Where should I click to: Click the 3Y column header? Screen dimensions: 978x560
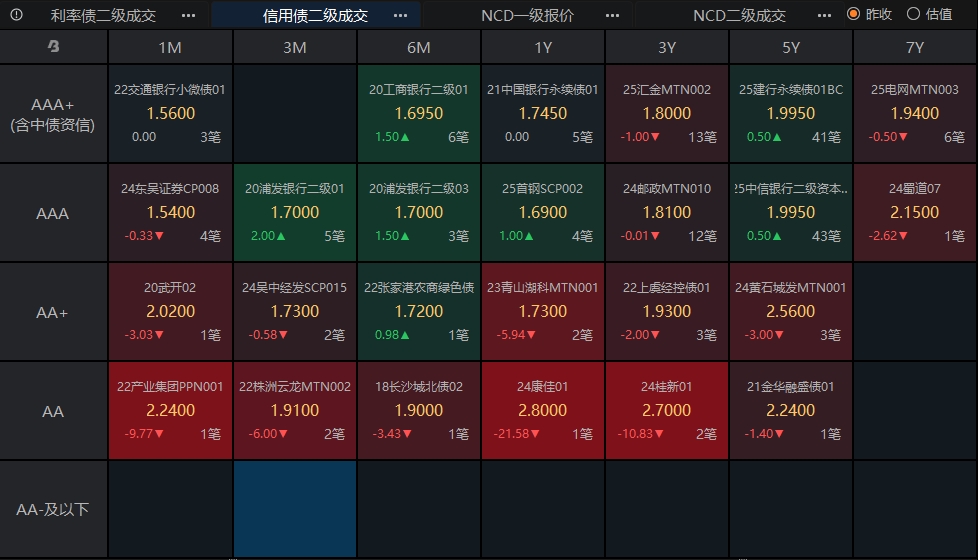tap(667, 47)
